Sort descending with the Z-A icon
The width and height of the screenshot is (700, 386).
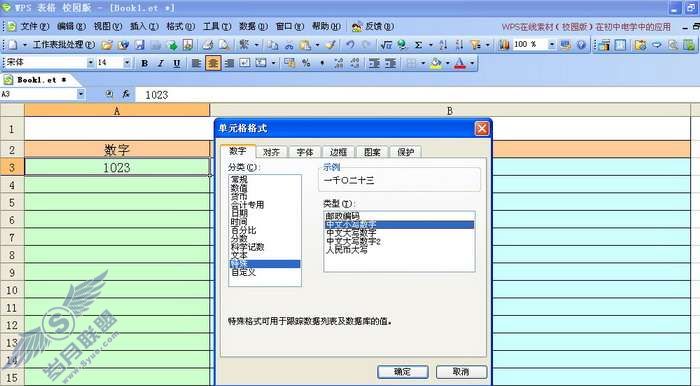click(459, 45)
